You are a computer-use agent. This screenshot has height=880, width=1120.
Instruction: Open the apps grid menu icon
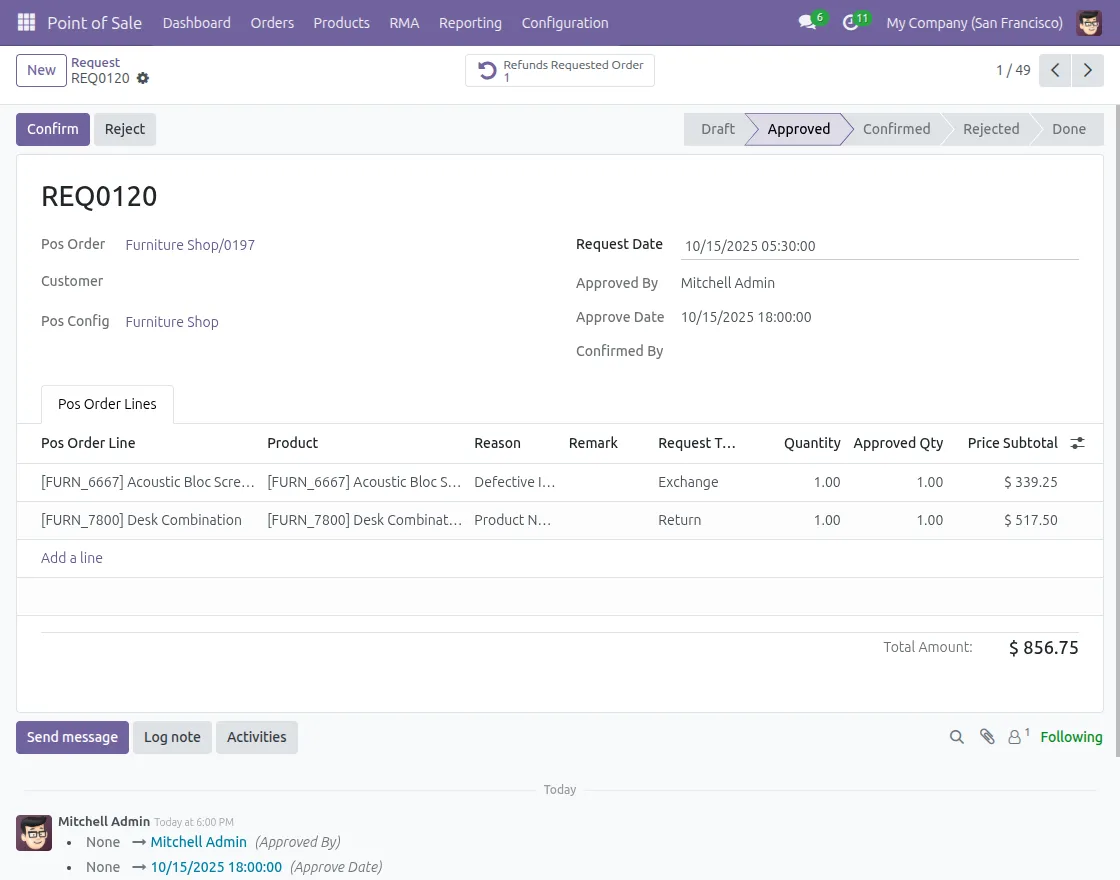(x=26, y=22)
